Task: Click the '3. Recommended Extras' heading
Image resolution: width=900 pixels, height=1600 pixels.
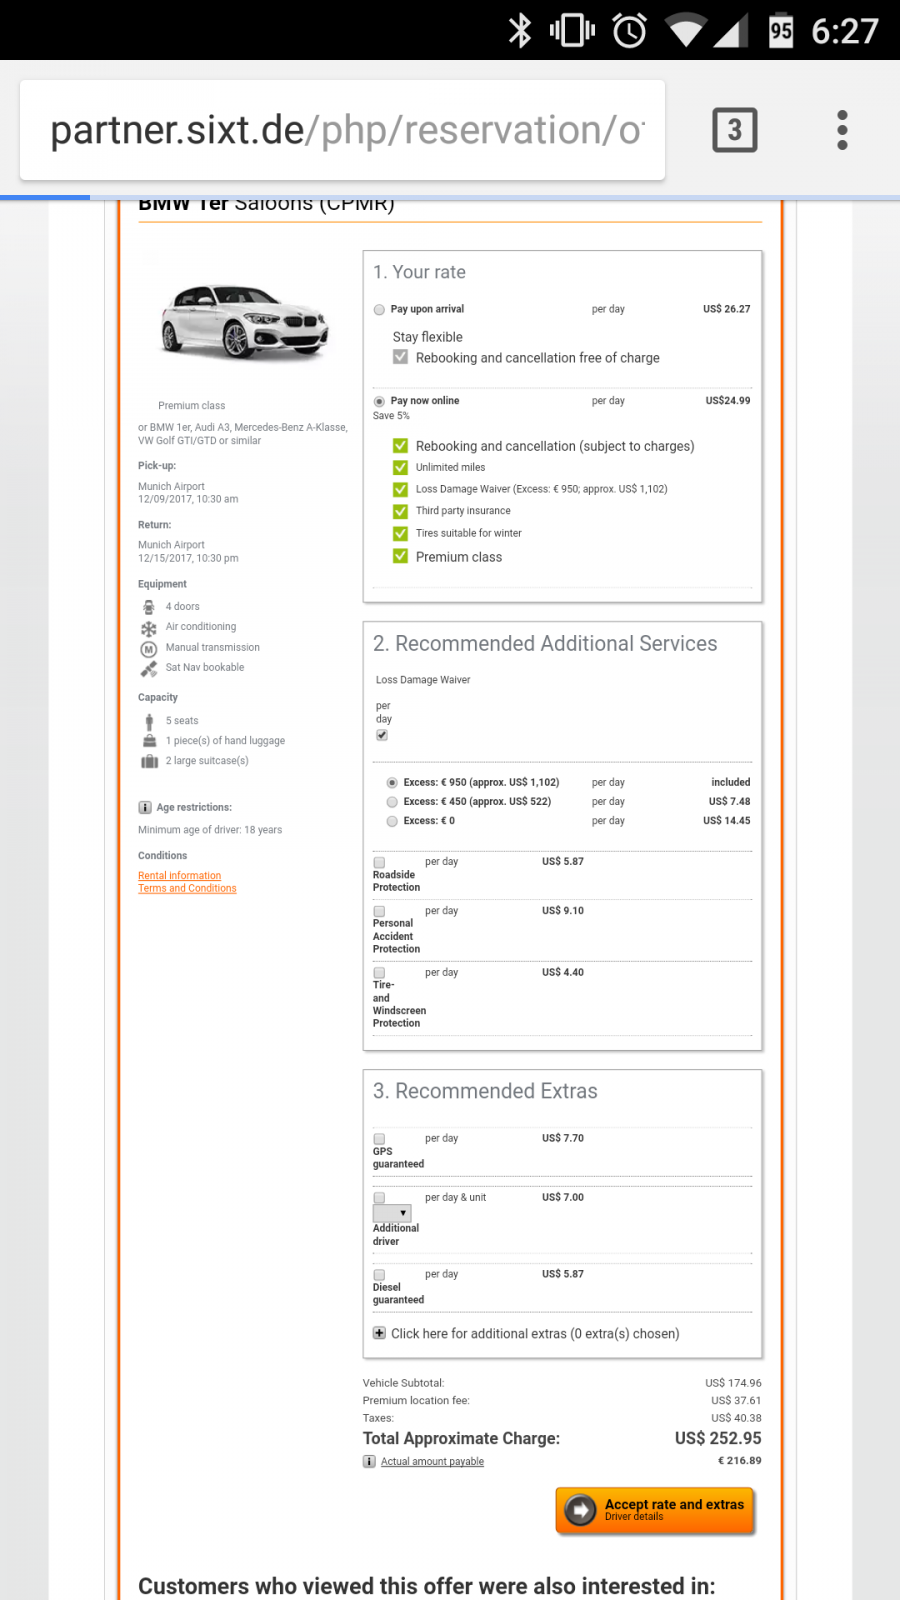Action: click(x=485, y=1091)
